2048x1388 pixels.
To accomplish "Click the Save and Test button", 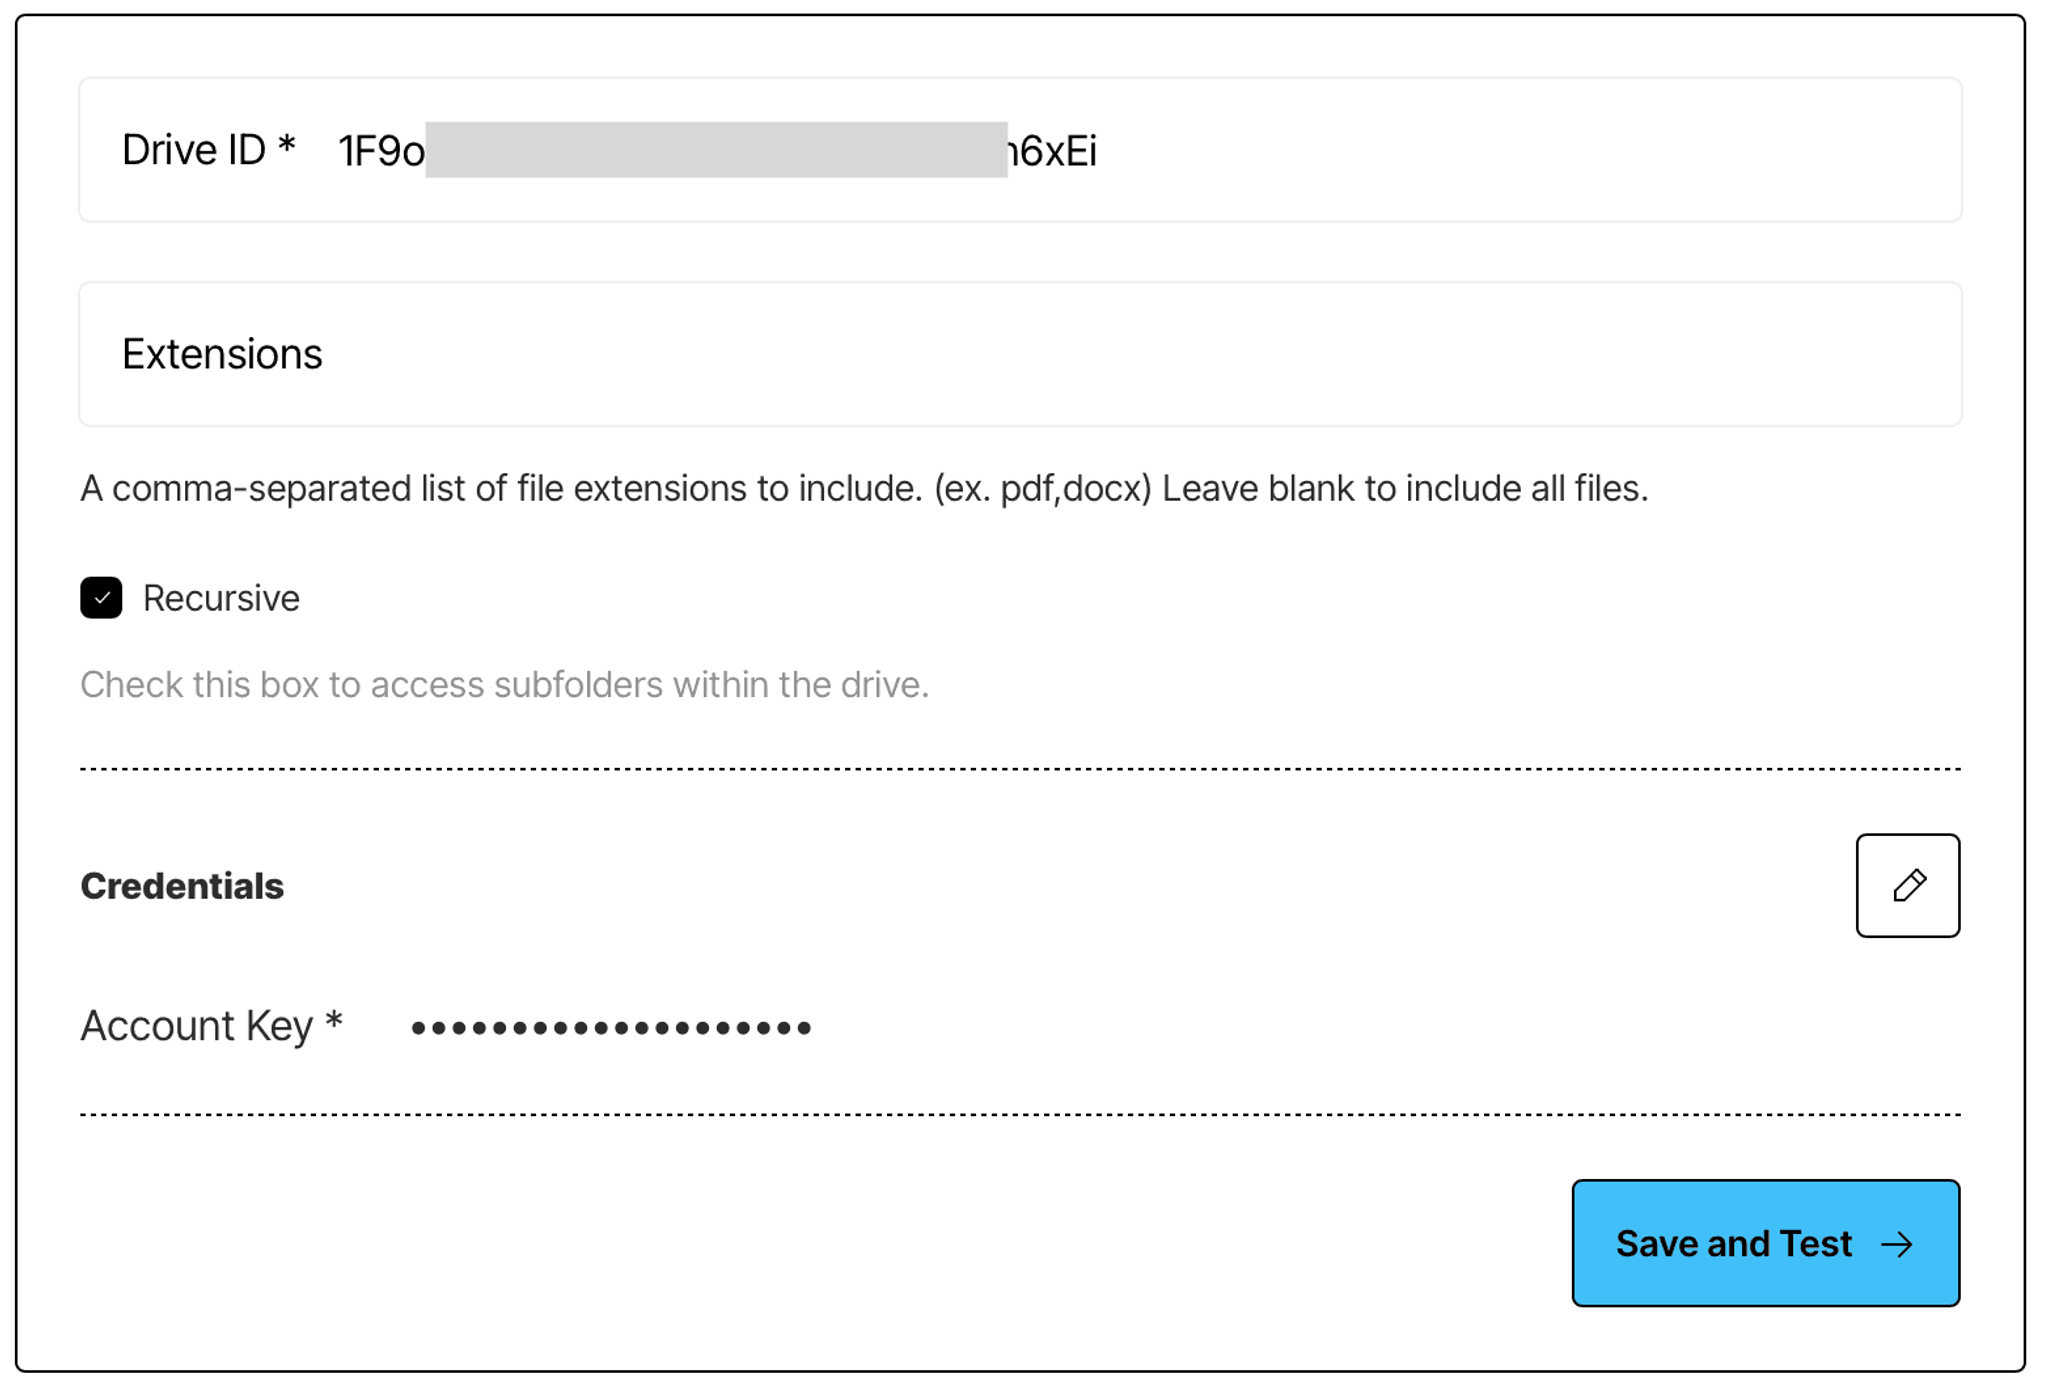I will [x=1765, y=1243].
